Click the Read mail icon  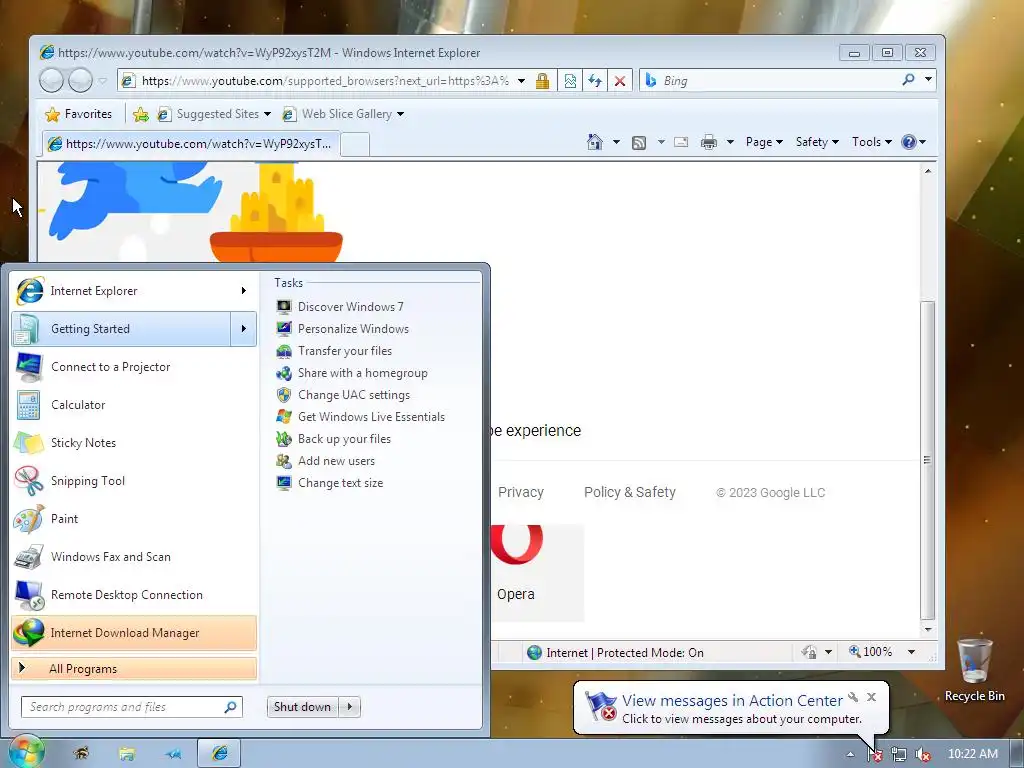click(681, 142)
